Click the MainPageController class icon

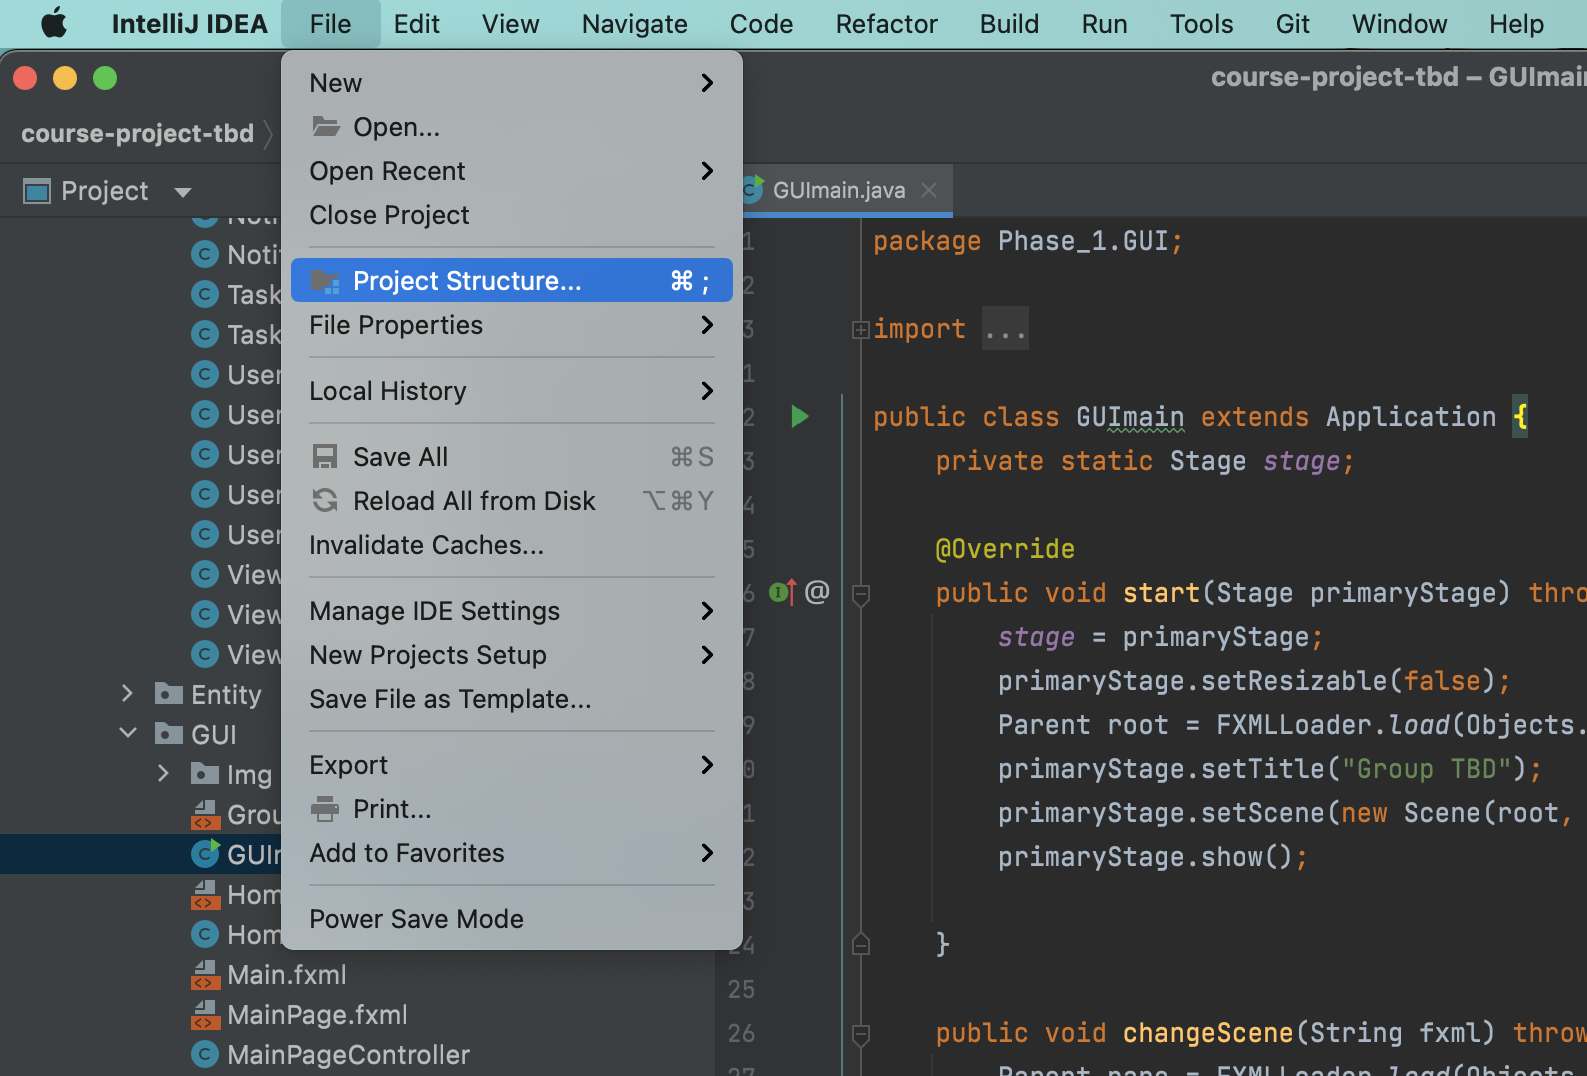tap(205, 1054)
